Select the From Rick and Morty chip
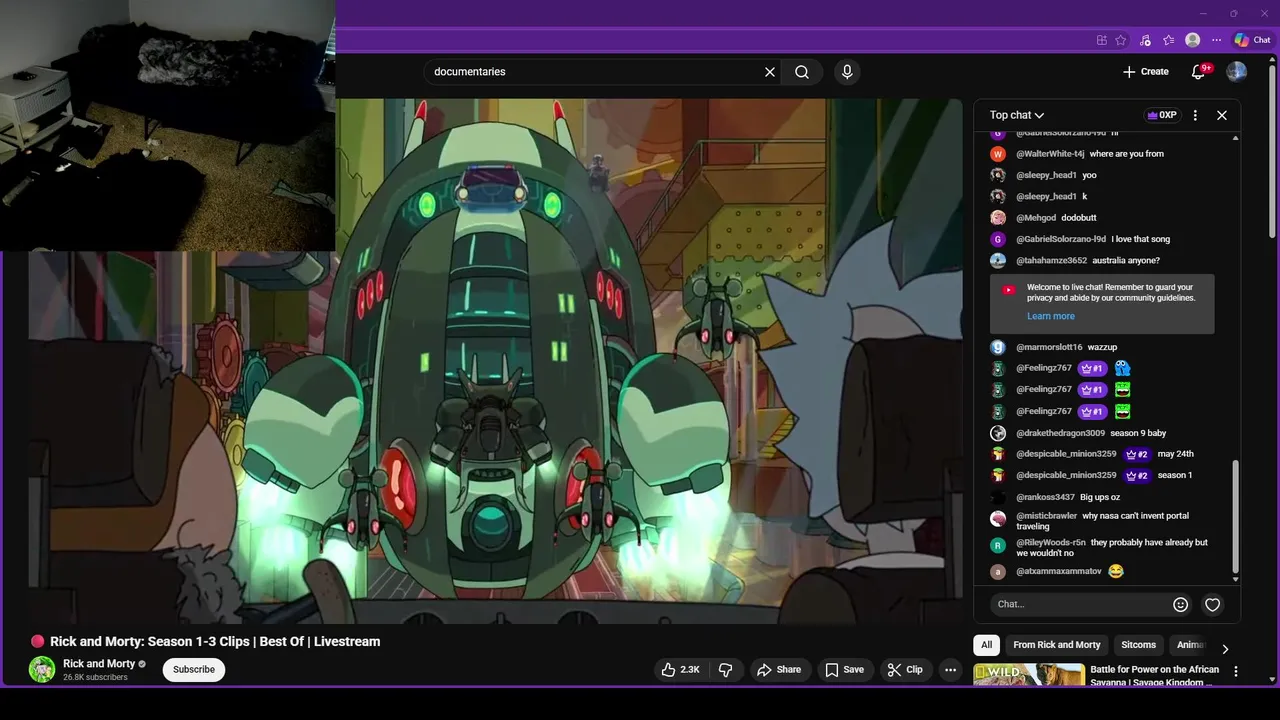This screenshot has height=720, width=1280. (x=1057, y=645)
